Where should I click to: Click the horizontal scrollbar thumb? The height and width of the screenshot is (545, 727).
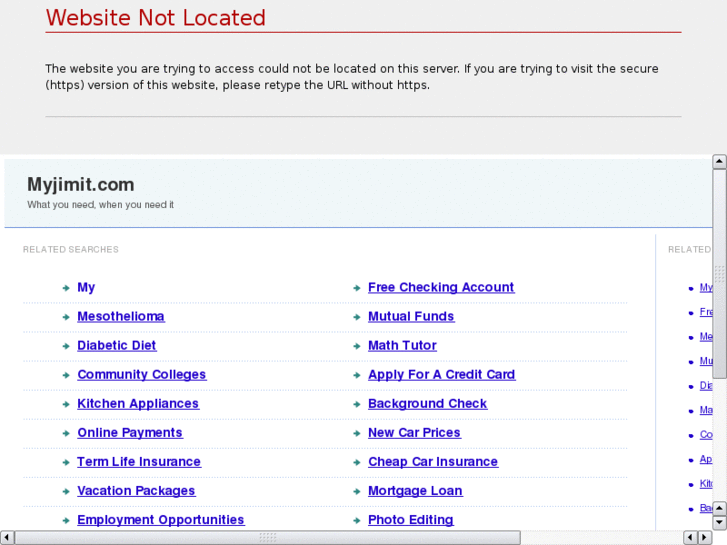tap(268, 538)
